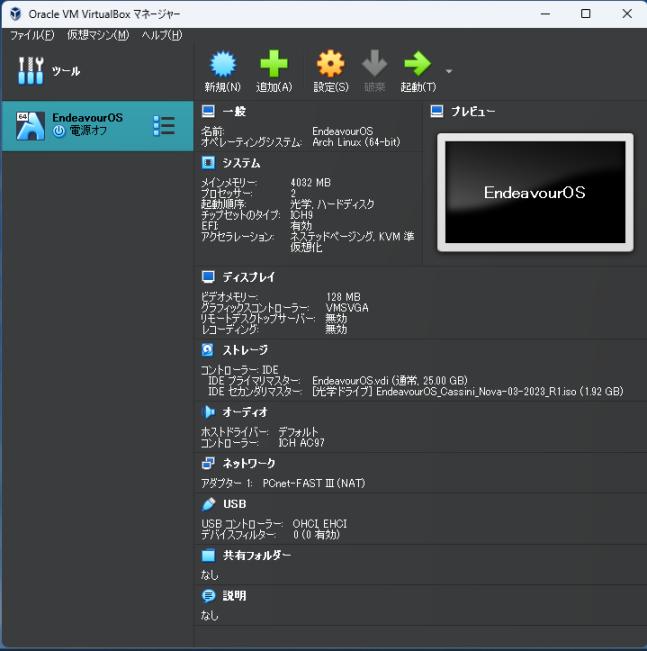Click the EndeavourOS_Cassini_Nova ISO optical drive entry
This screenshot has width=647, height=651.
[x=467, y=392]
